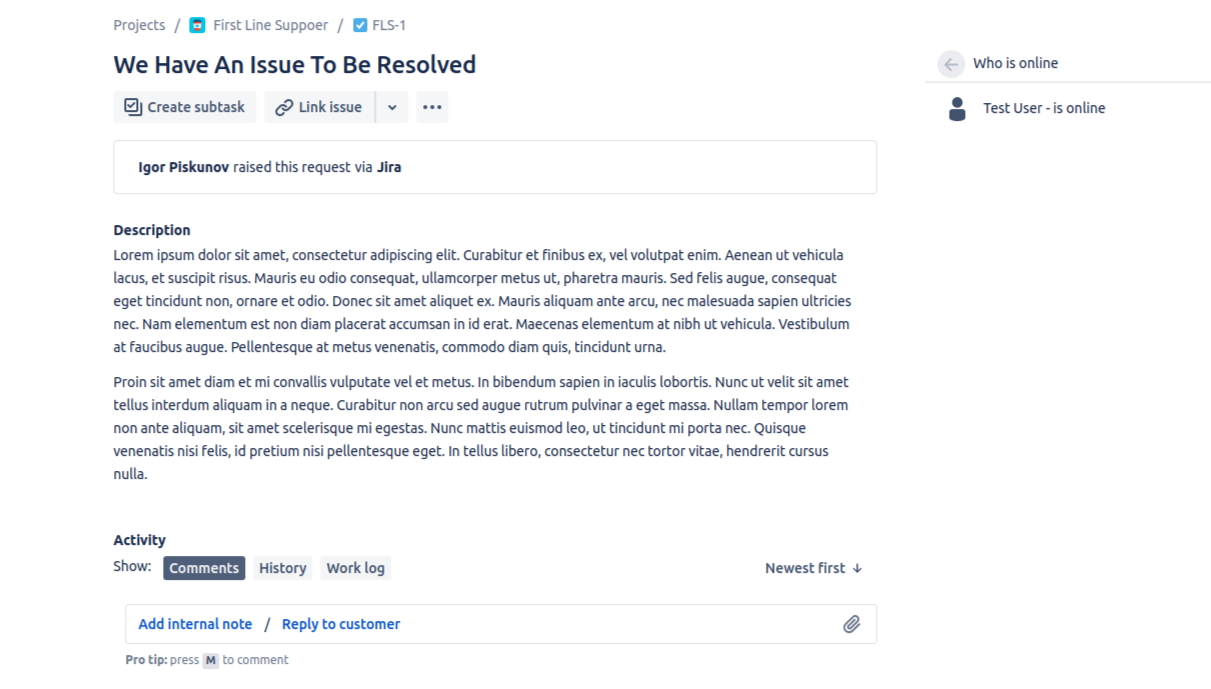Click the Link issue button
The width and height of the screenshot is (1211, 689).
click(x=319, y=107)
